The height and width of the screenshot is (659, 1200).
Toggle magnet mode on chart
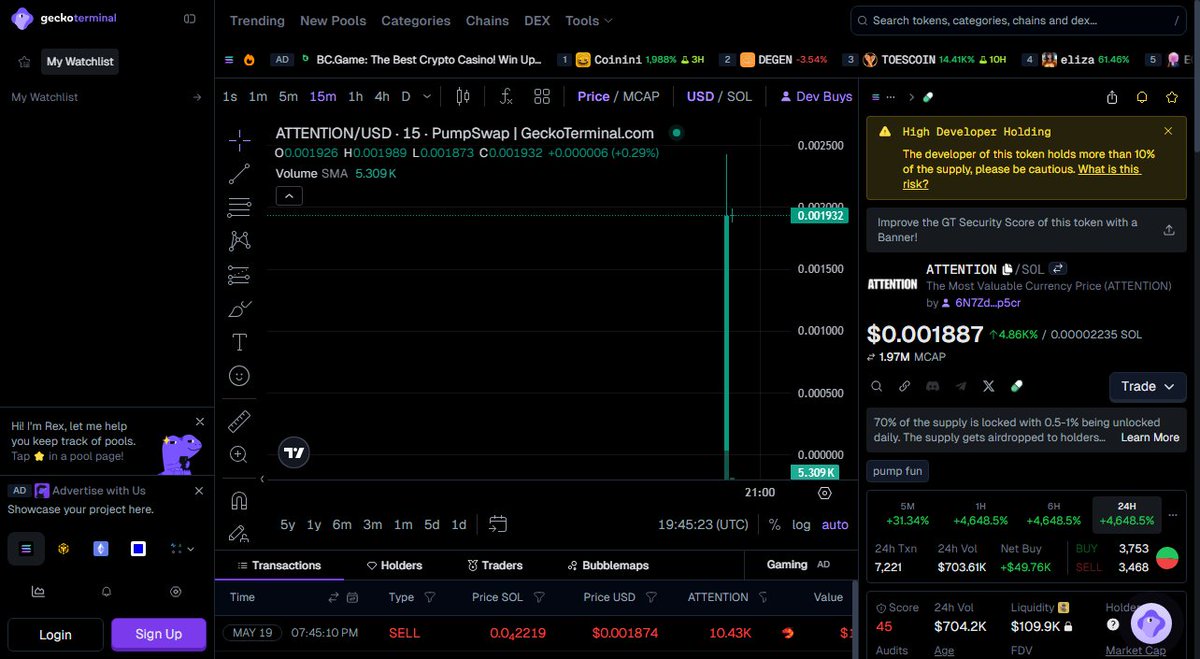[239, 500]
